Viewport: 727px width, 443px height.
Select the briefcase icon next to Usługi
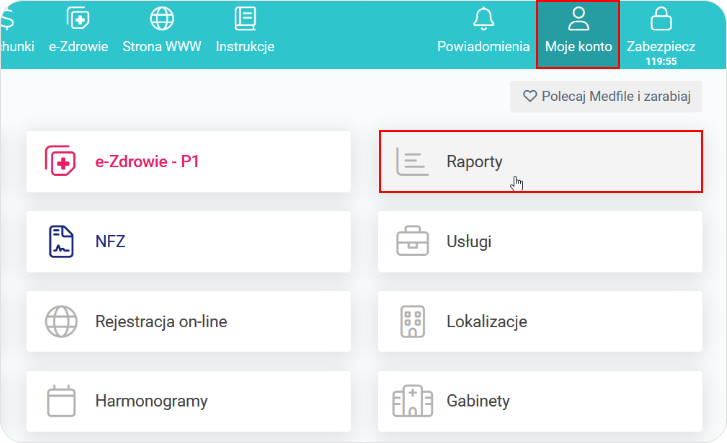412,241
